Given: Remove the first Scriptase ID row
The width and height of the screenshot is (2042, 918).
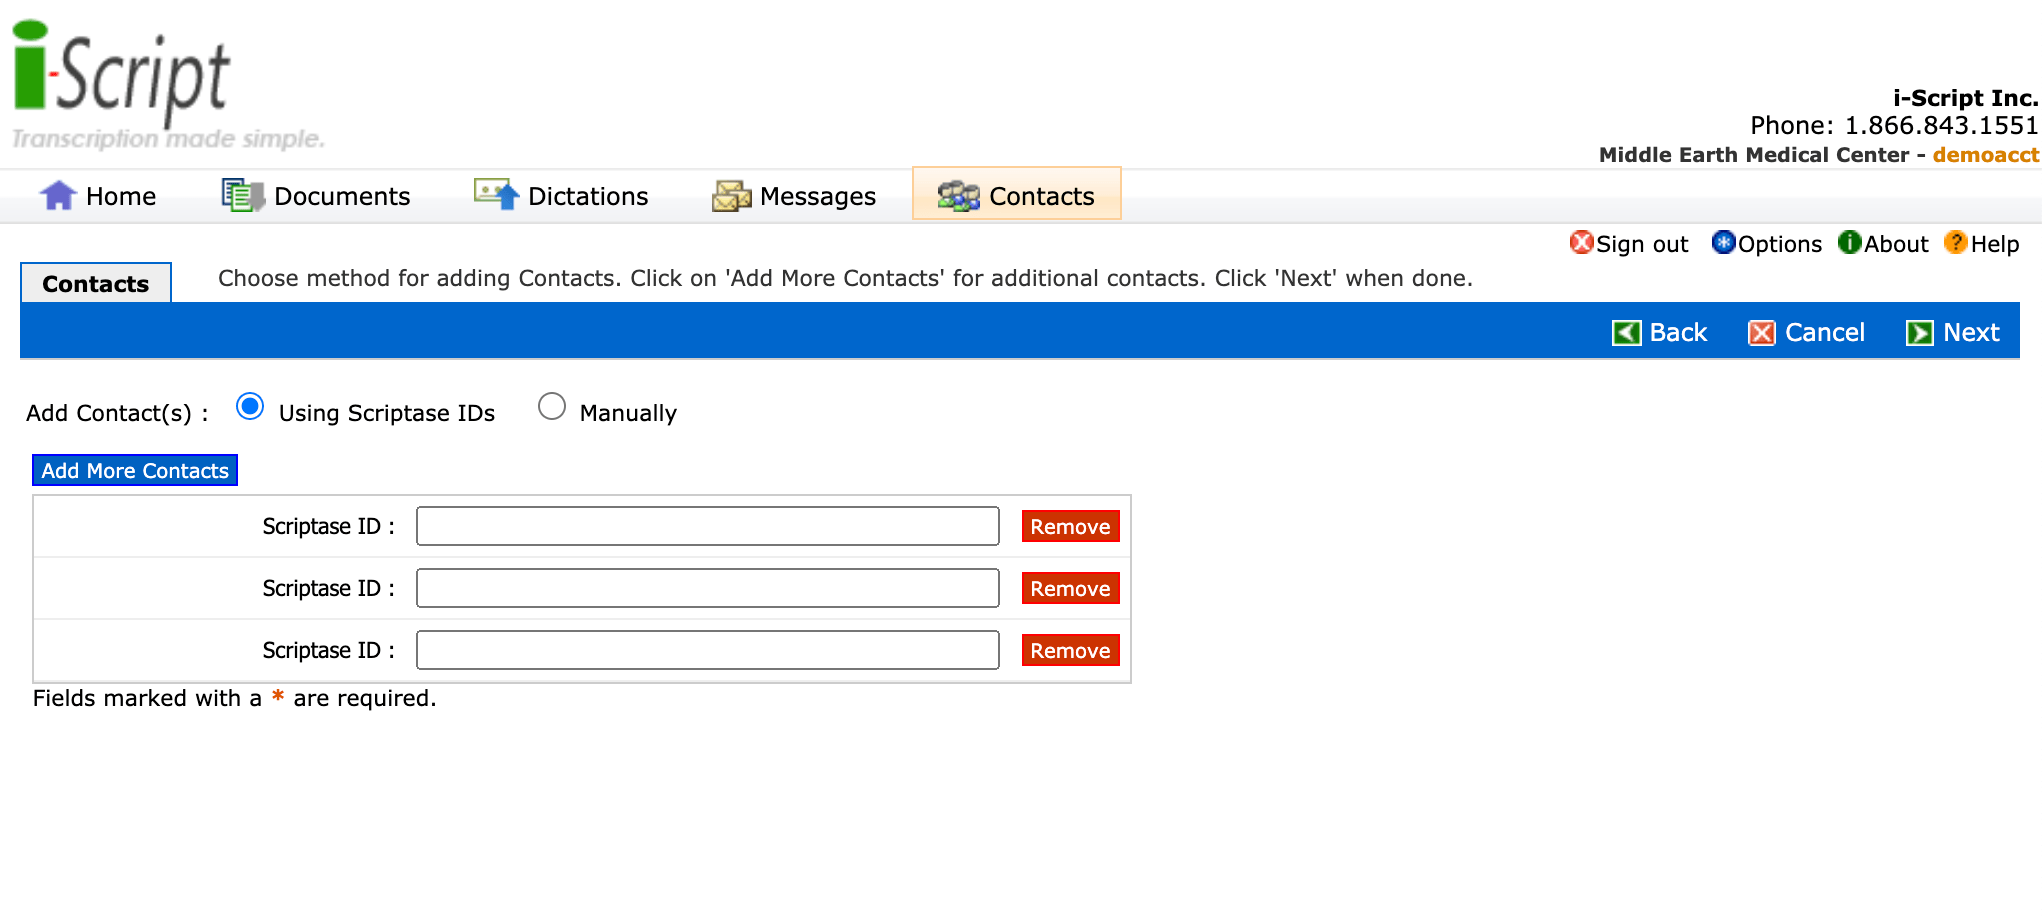Looking at the screenshot, I should pos(1069,527).
